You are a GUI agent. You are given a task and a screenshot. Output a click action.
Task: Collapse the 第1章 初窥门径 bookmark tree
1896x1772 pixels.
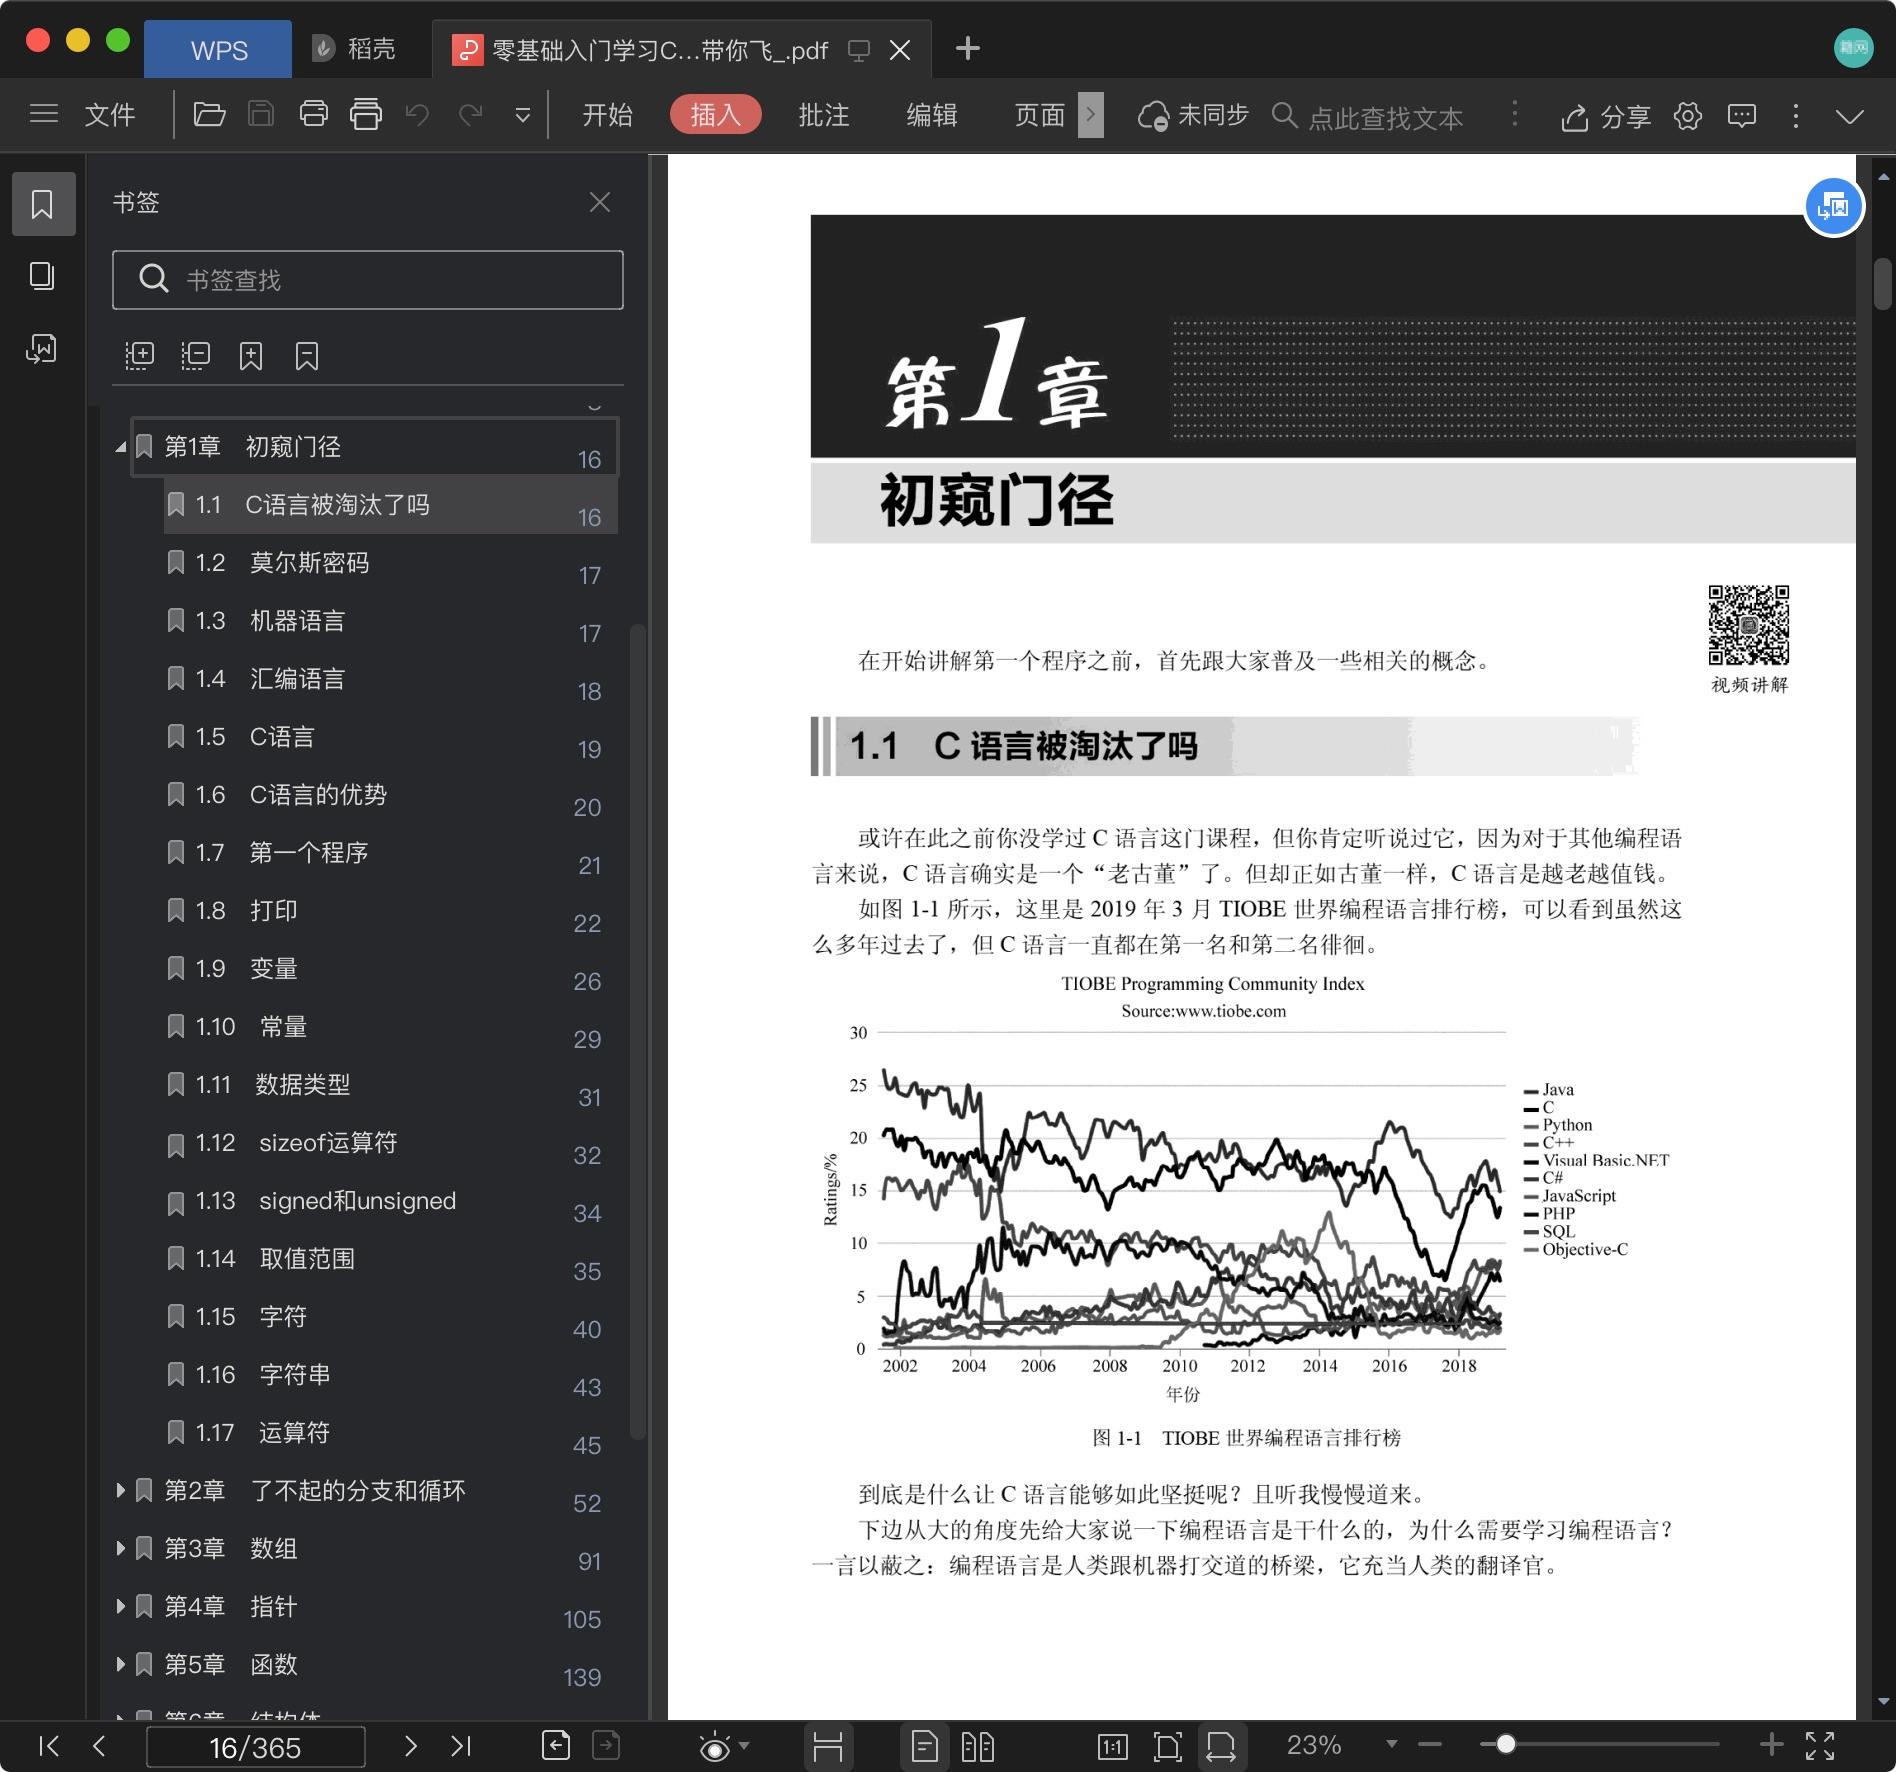(121, 447)
